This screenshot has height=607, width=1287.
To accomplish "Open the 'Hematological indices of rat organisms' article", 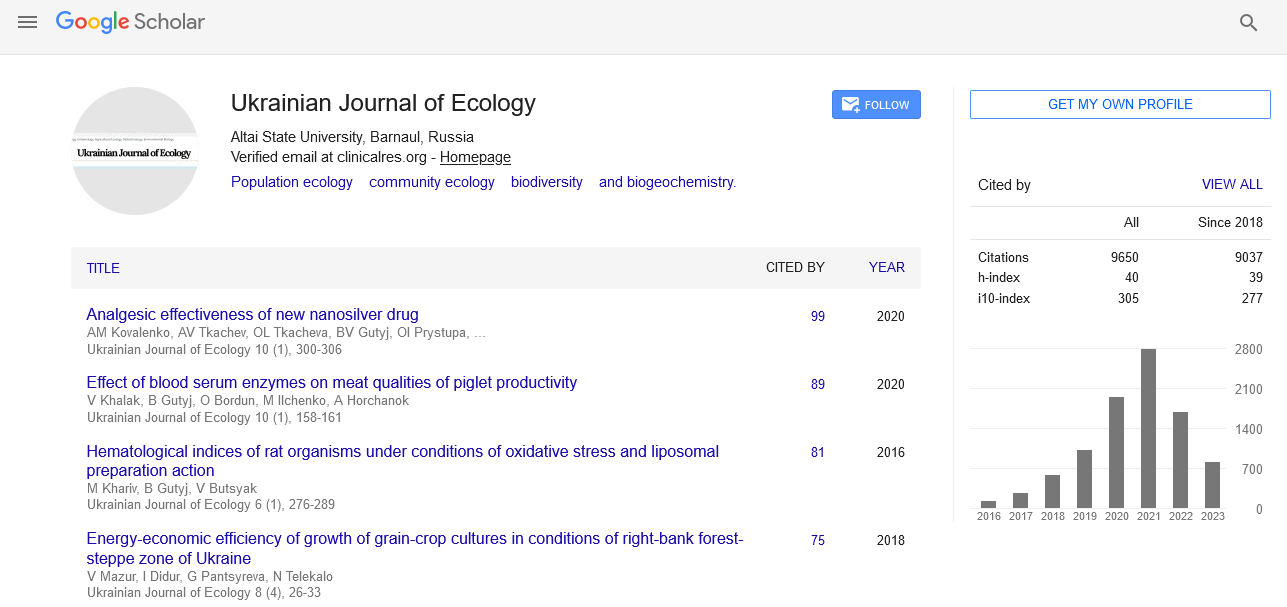I will coord(402,452).
